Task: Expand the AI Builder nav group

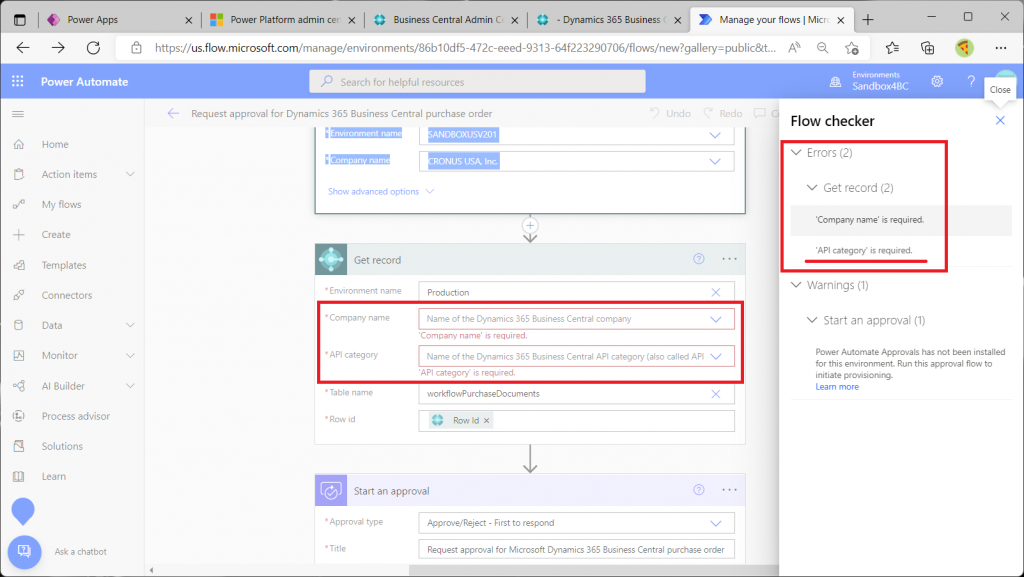Action: coord(130,386)
